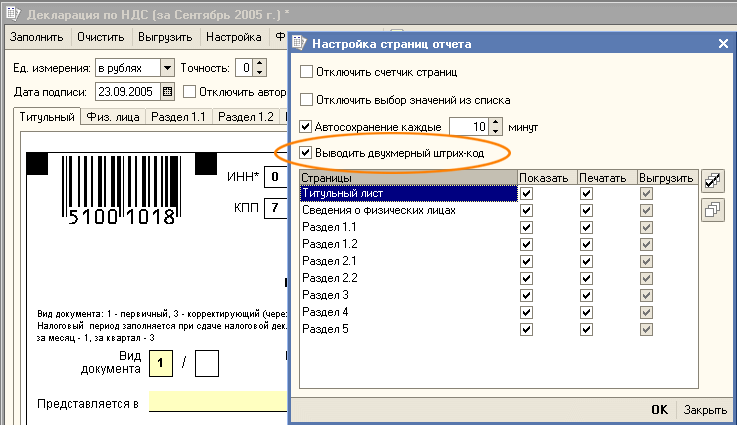Select 'Сведения о физических лицах' row
737x425 pixels.
coord(408,210)
